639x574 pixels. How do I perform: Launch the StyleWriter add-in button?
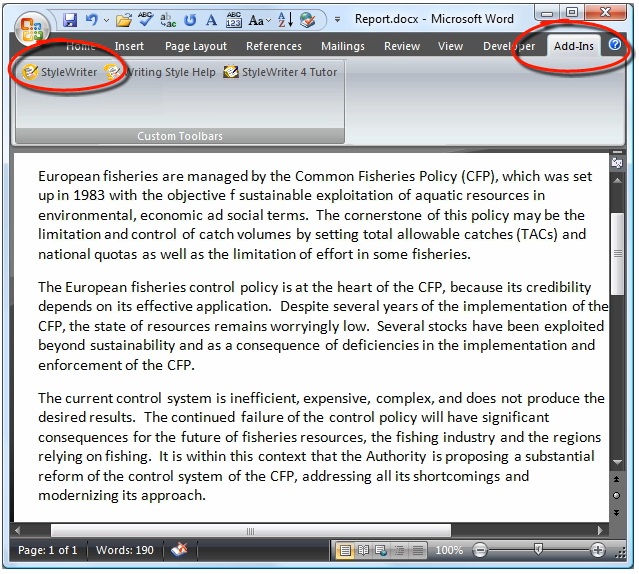[59, 72]
